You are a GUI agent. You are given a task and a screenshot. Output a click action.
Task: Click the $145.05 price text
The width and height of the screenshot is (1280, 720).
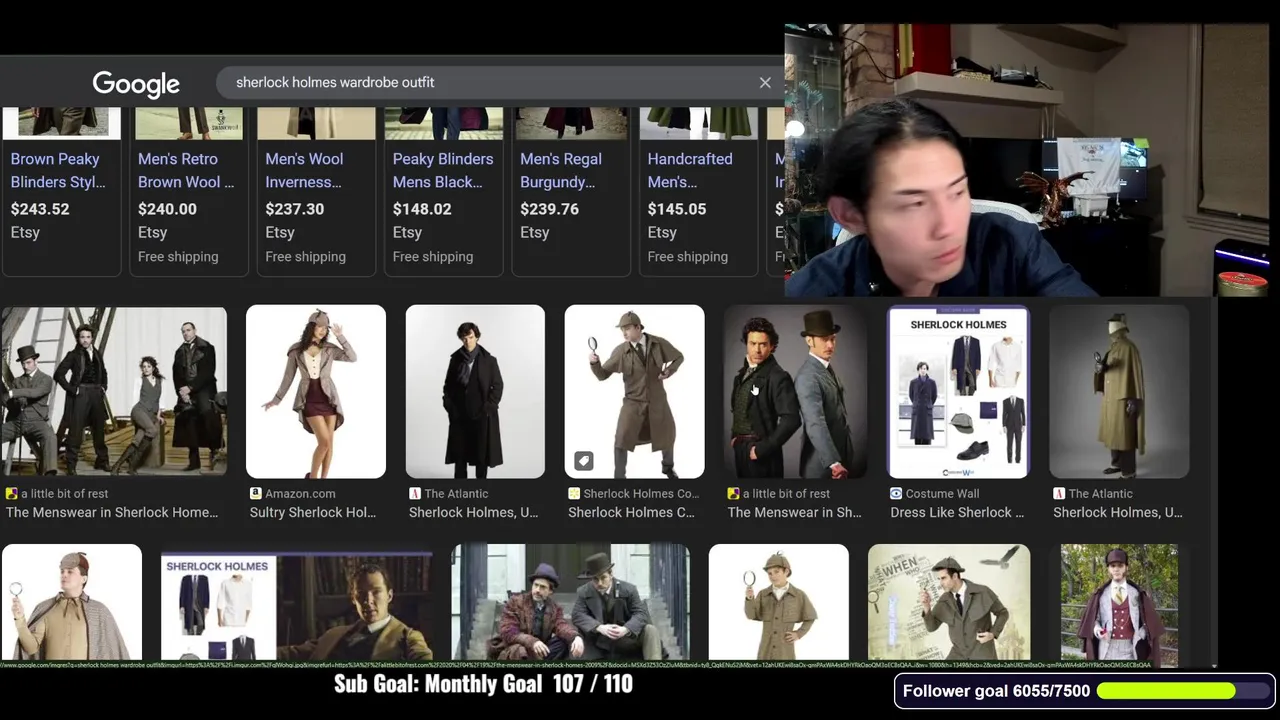click(x=676, y=209)
